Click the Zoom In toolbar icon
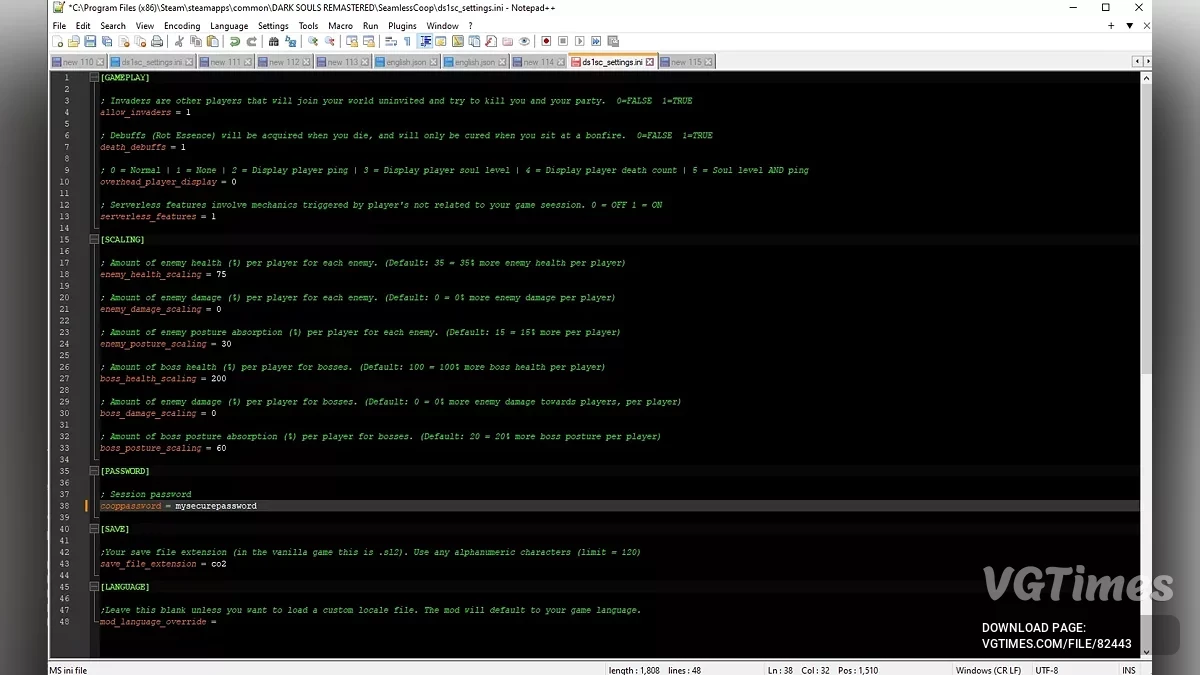 [x=313, y=41]
